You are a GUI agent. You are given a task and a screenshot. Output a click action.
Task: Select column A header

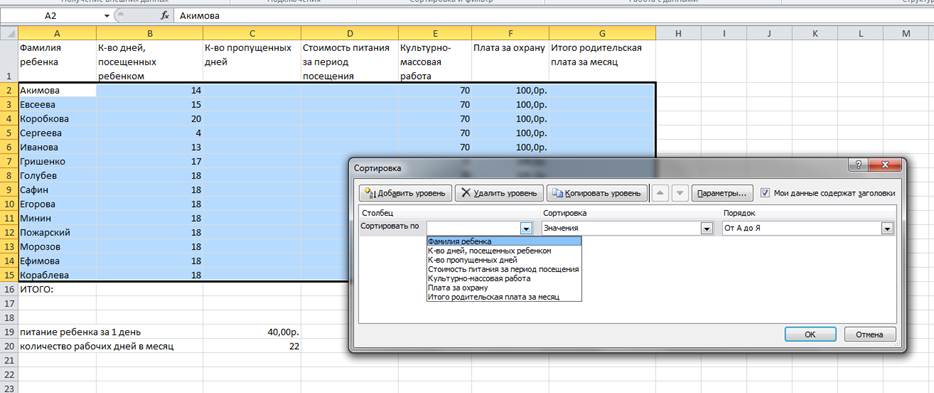[x=57, y=34]
